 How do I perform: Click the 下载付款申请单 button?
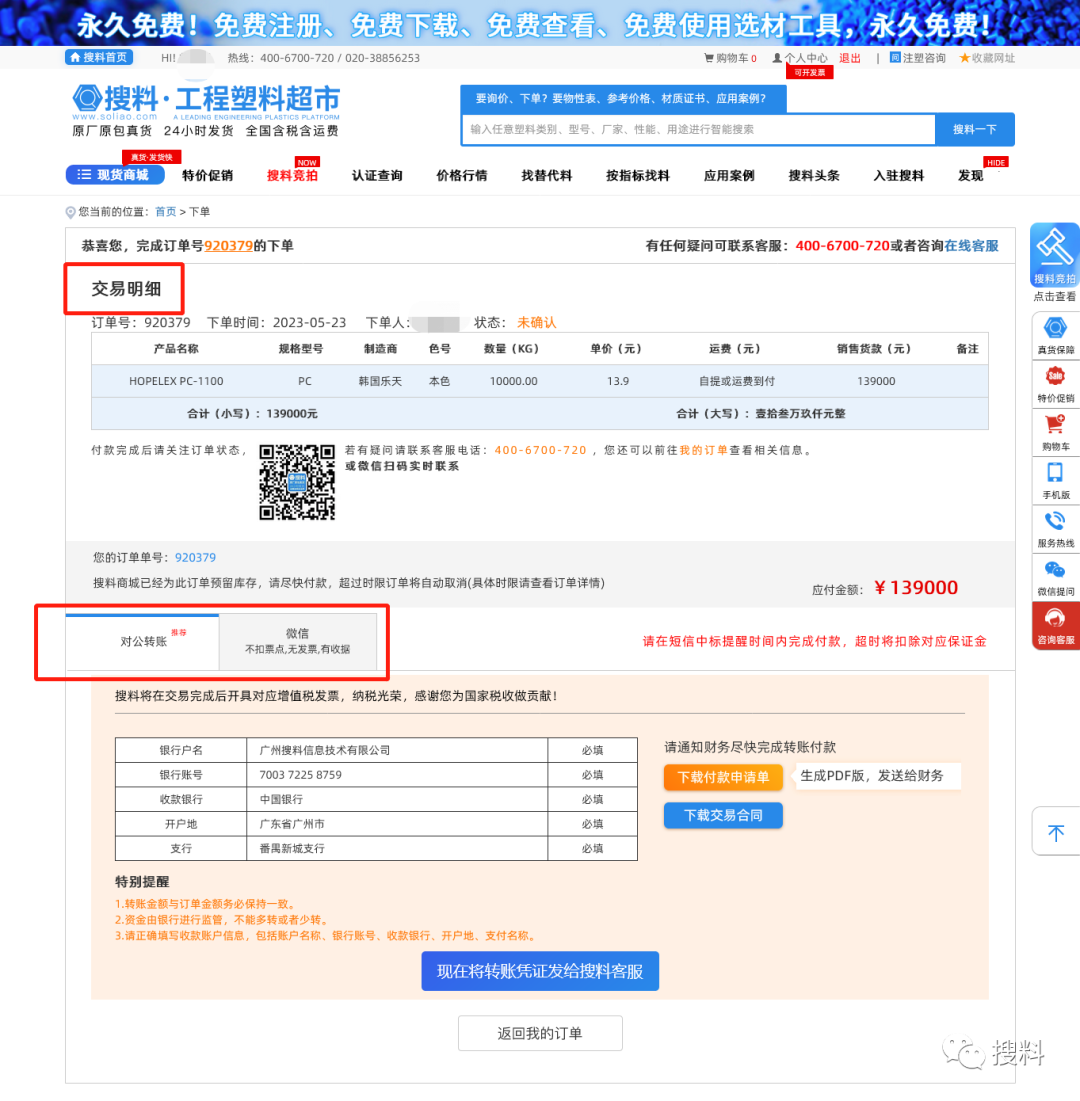click(723, 776)
